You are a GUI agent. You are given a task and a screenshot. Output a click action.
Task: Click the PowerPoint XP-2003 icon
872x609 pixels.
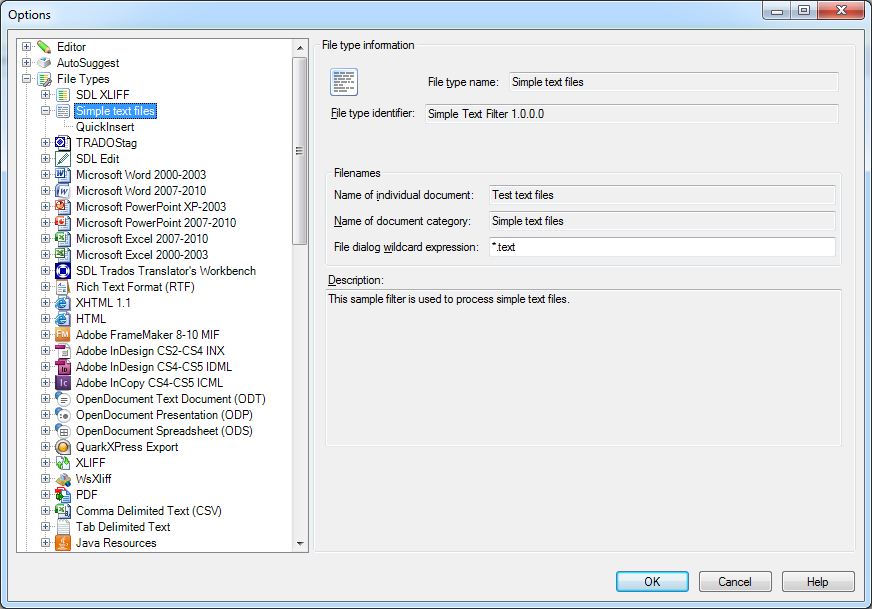[x=63, y=207]
